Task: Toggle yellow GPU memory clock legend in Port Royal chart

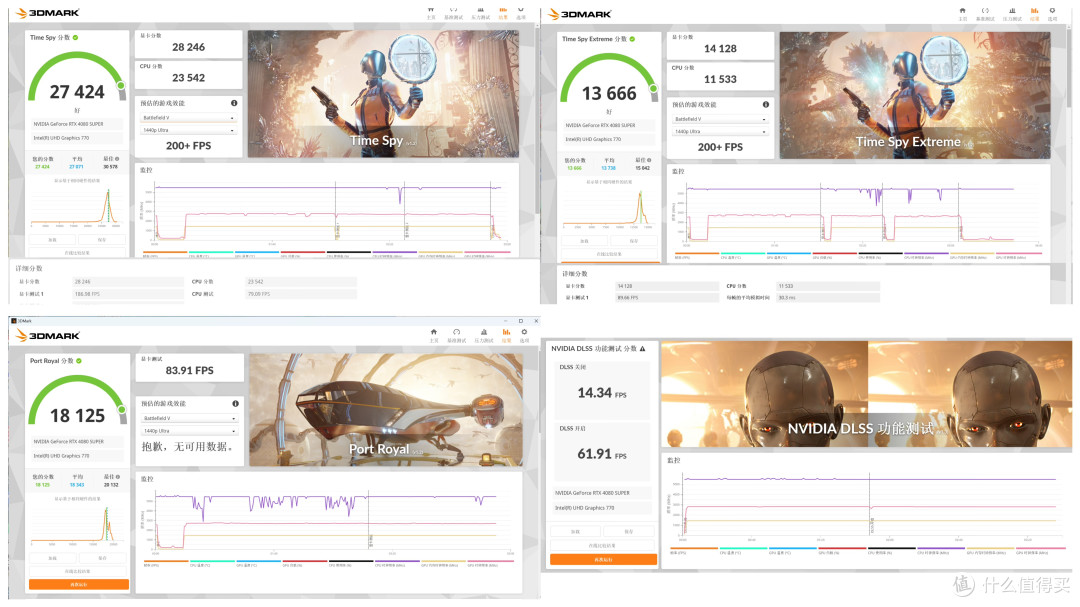Action: coord(444,562)
